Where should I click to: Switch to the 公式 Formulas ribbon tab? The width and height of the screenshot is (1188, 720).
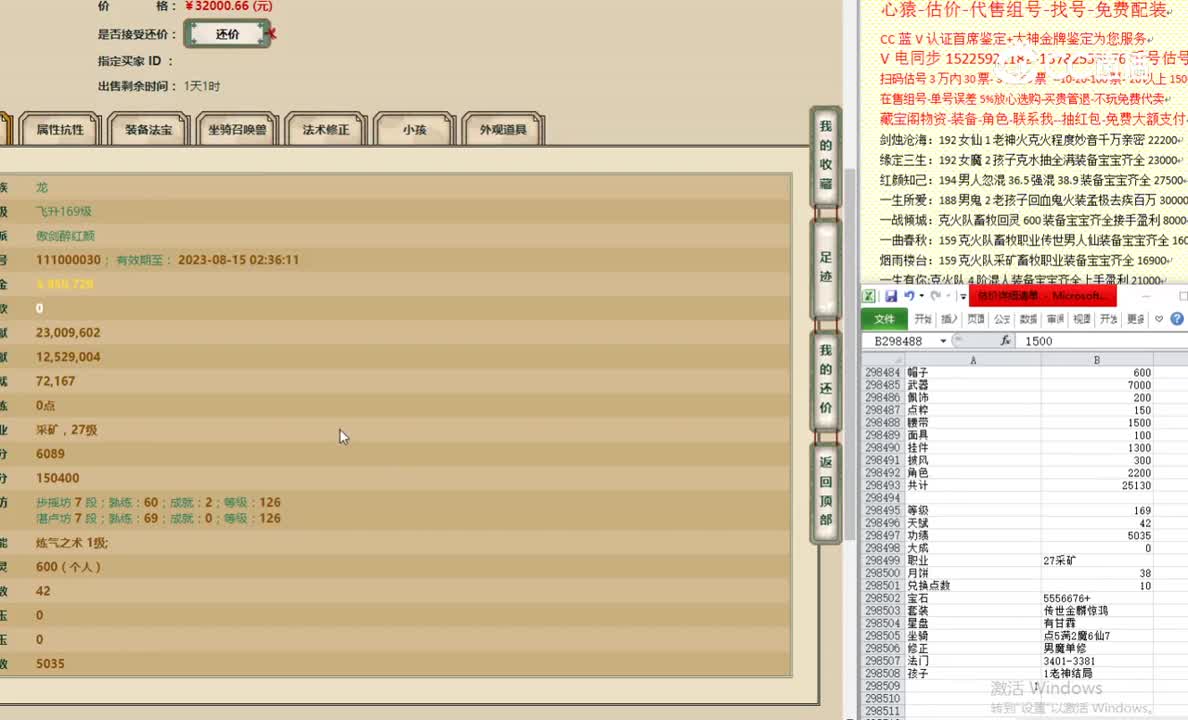[1002, 319]
